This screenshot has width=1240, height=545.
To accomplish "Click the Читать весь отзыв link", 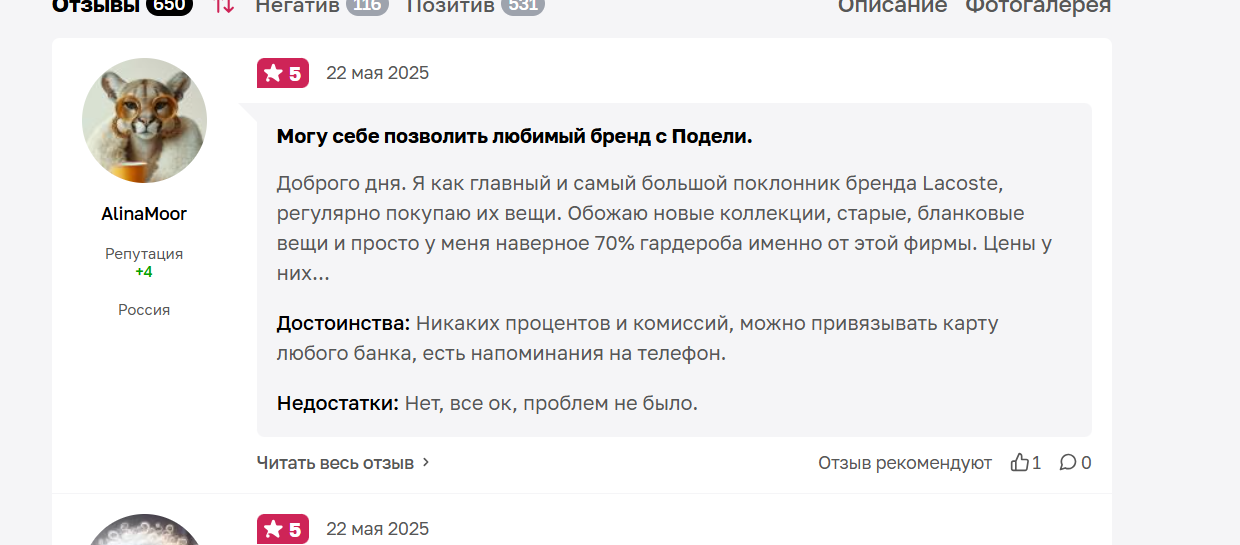I will (335, 463).
